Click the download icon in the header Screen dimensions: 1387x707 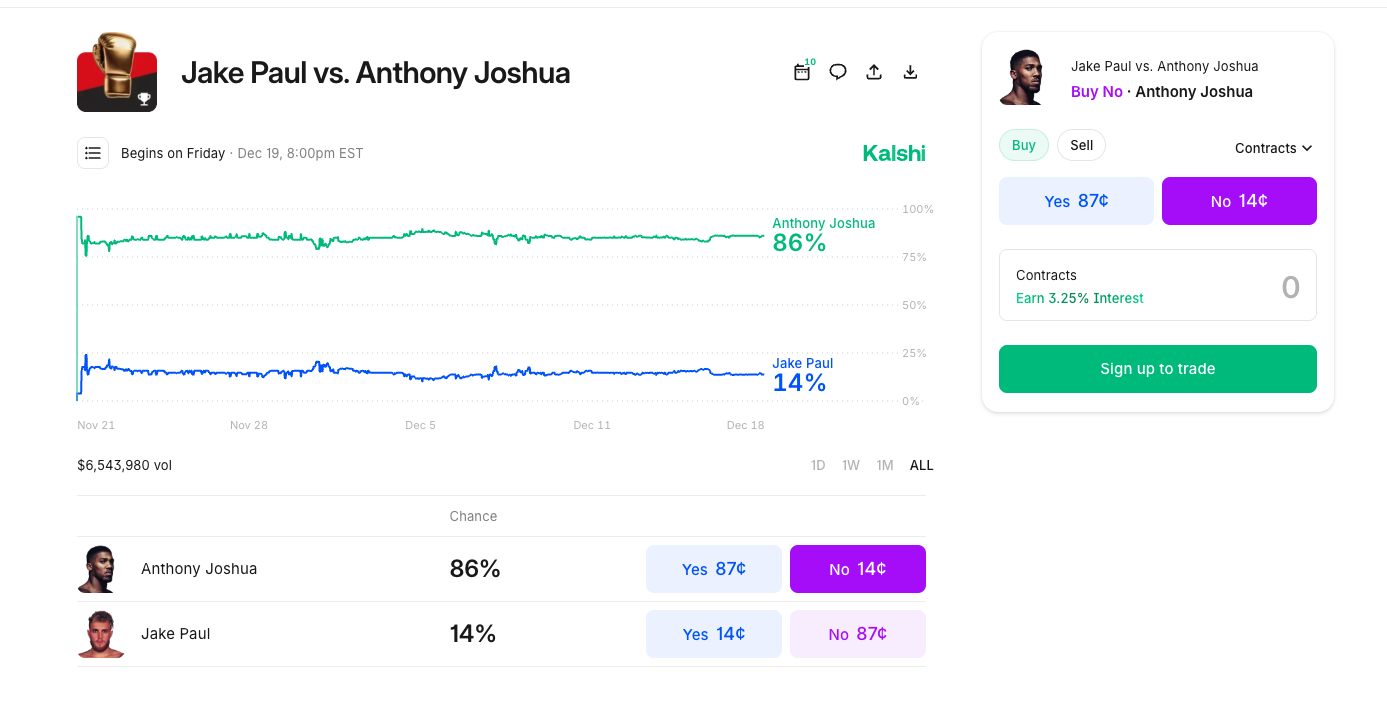[x=910, y=72]
